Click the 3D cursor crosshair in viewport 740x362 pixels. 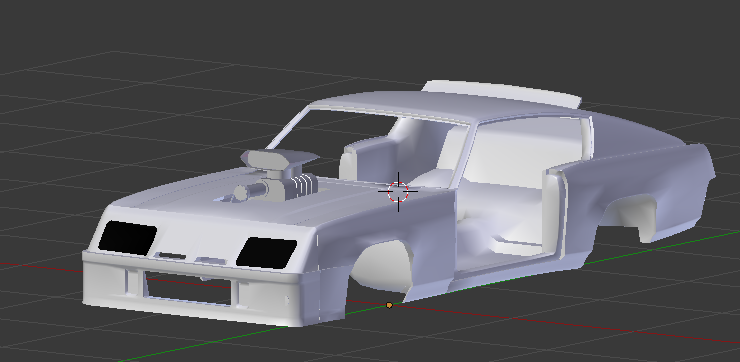pyautogui.click(x=398, y=192)
